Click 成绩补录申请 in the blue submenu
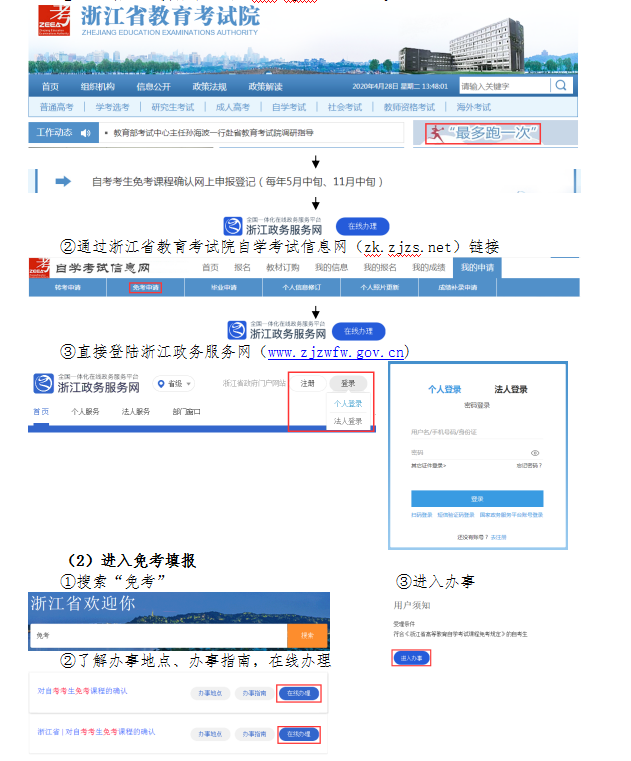This screenshot has width=631, height=761. tap(457, 287)
